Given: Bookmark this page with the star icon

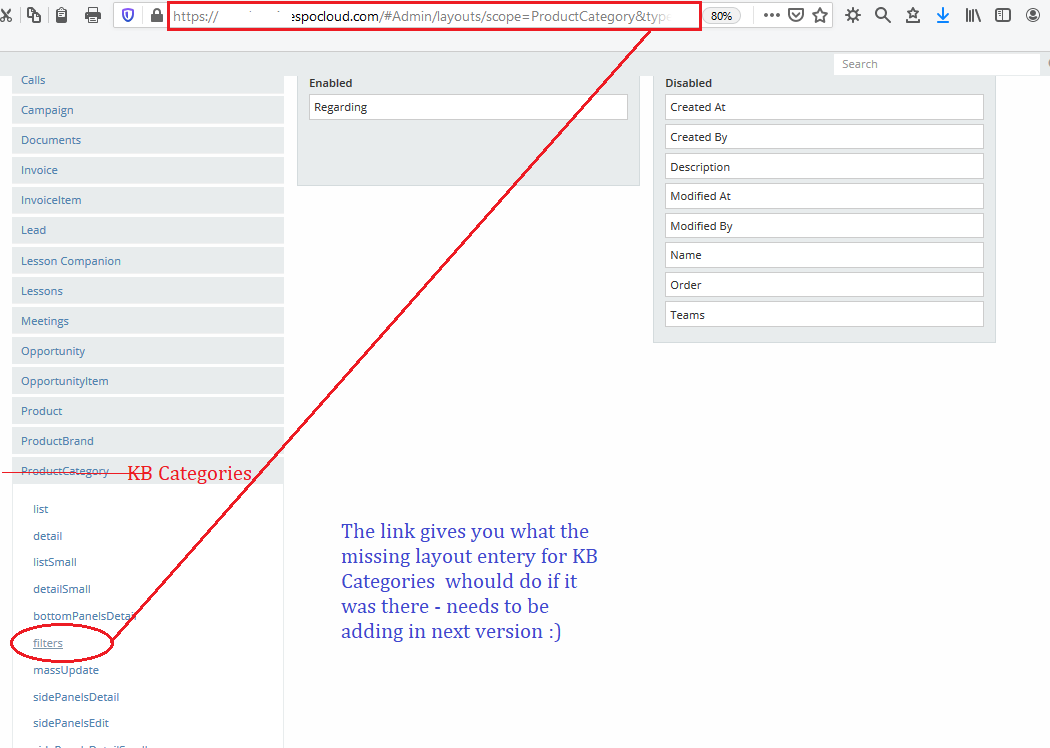Looking at the screenshot, I should [x=820, y=15].
